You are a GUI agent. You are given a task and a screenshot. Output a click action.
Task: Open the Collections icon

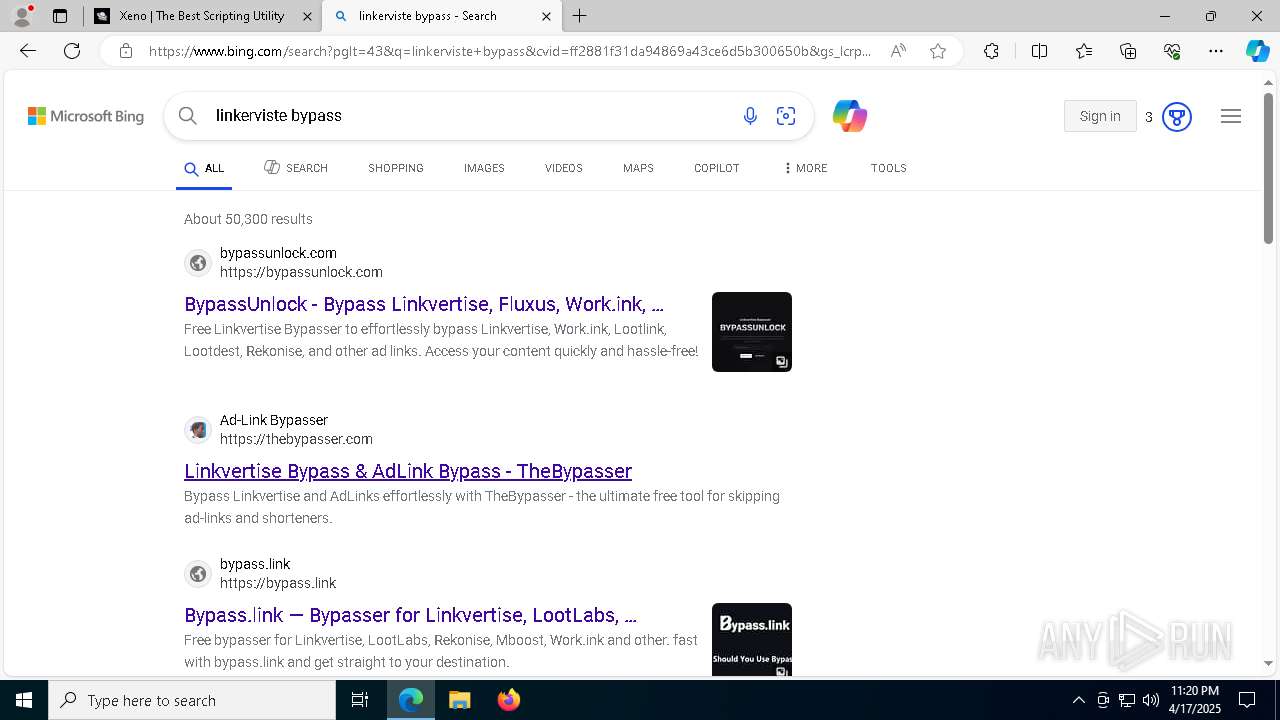pos(1128,51)
